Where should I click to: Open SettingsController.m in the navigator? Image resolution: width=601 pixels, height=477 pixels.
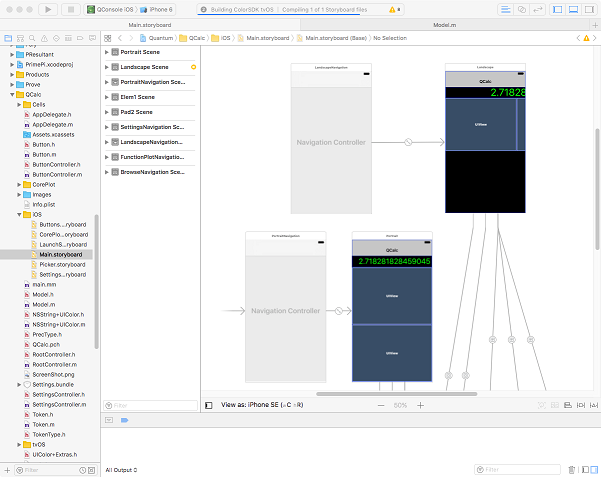coord(55,405)
